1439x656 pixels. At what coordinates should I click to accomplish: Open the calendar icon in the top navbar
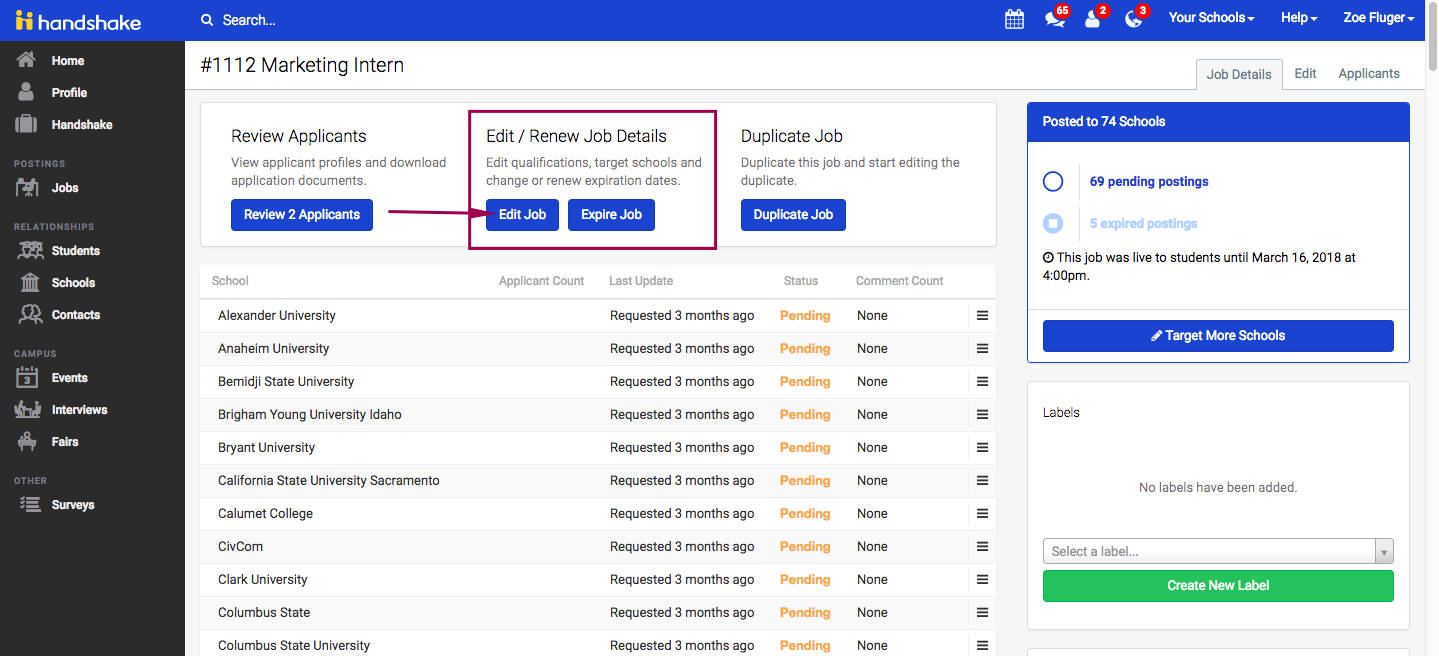point(1014,19)
